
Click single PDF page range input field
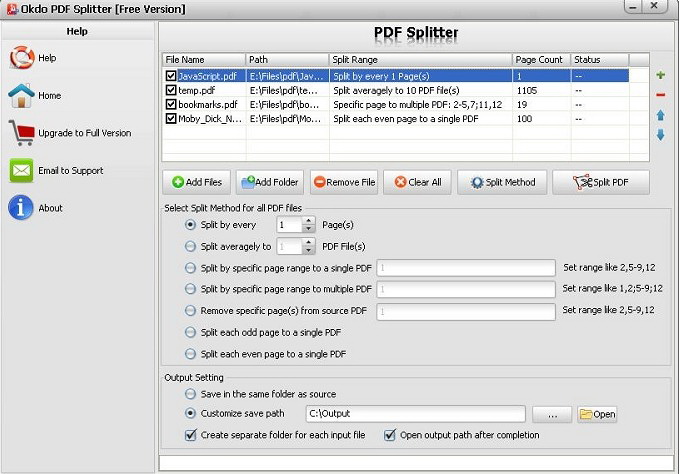pyautogui.click(x=466, y=268)
